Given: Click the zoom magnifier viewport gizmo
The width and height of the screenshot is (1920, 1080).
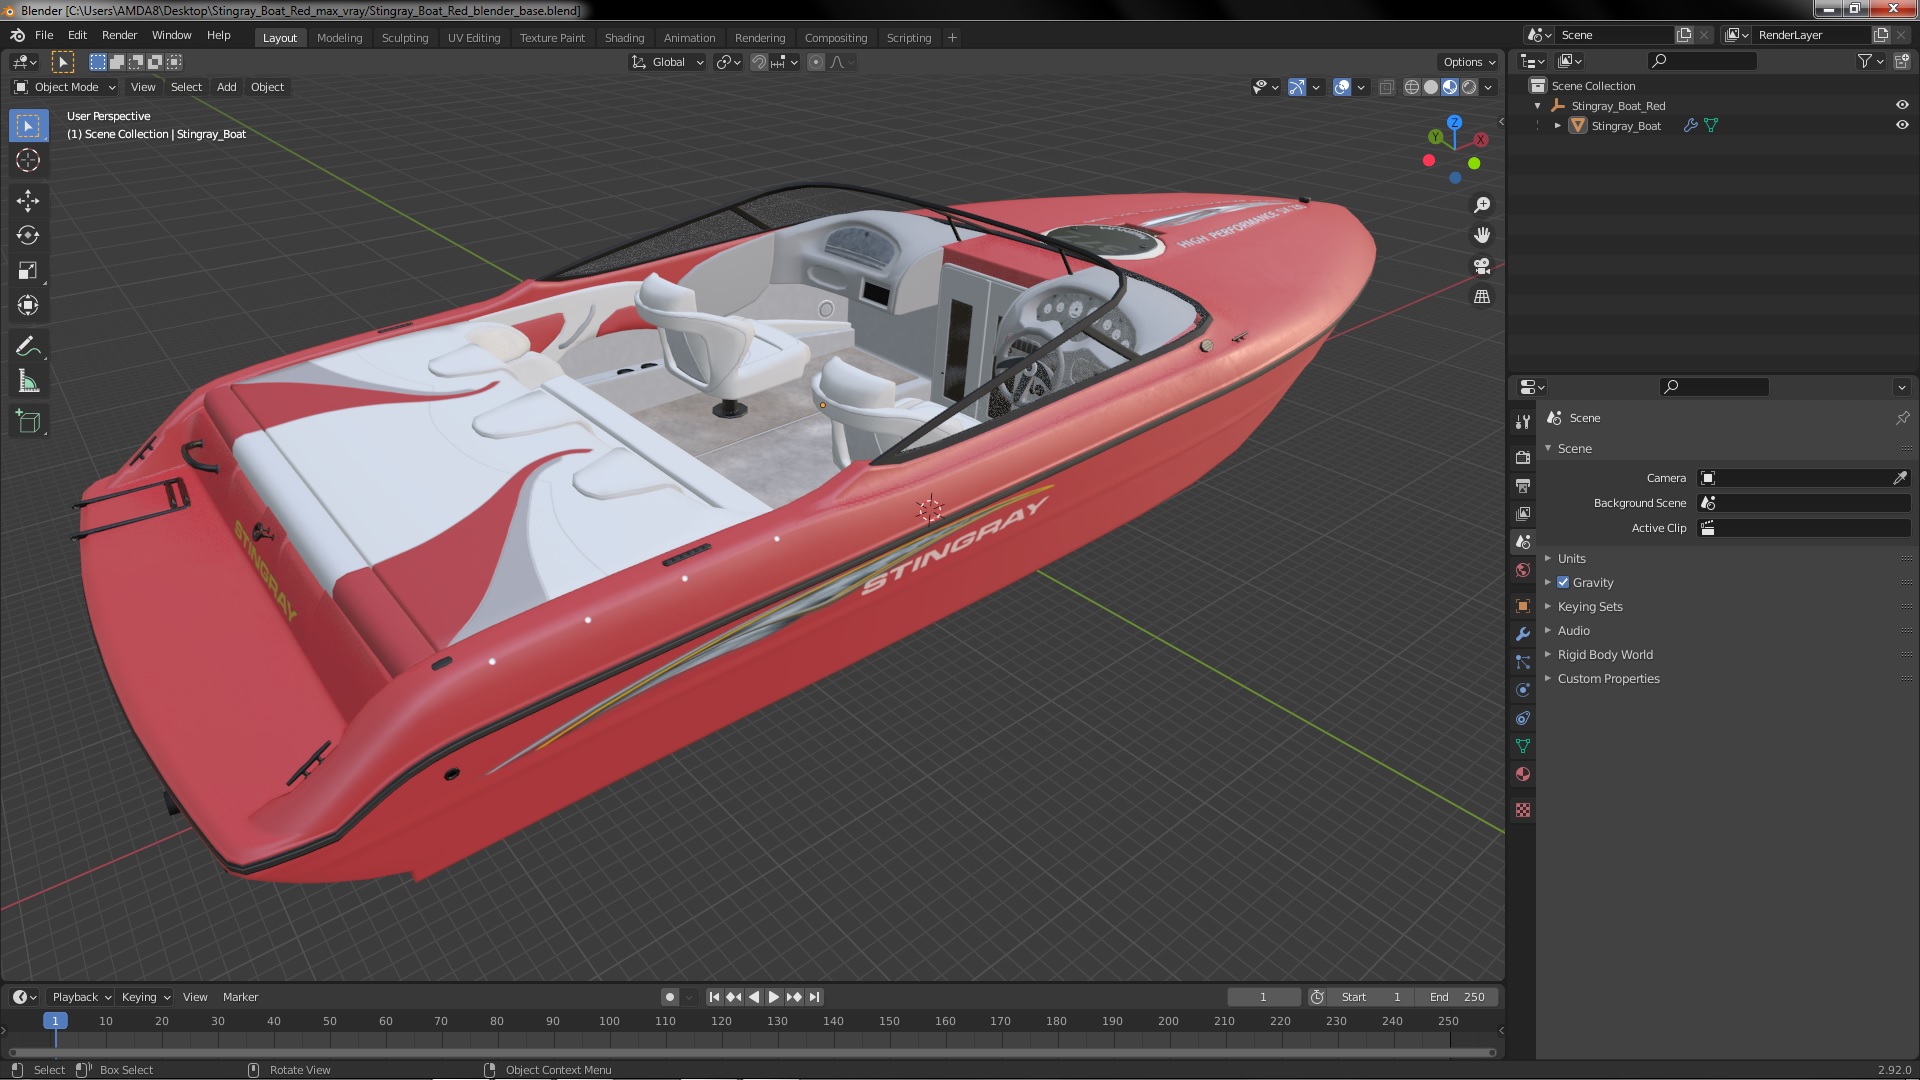Looking at the screenshot, I should 1482,205.
